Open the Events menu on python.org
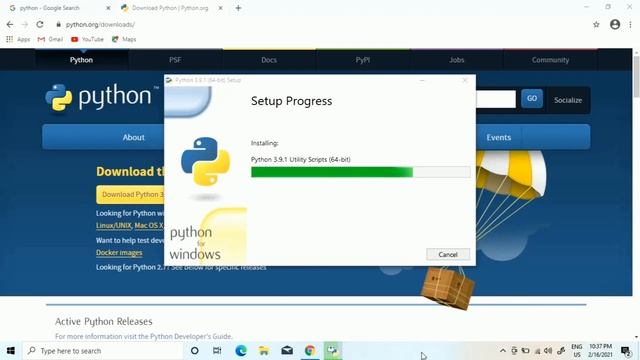640x360 pixels. click(498, 137)
